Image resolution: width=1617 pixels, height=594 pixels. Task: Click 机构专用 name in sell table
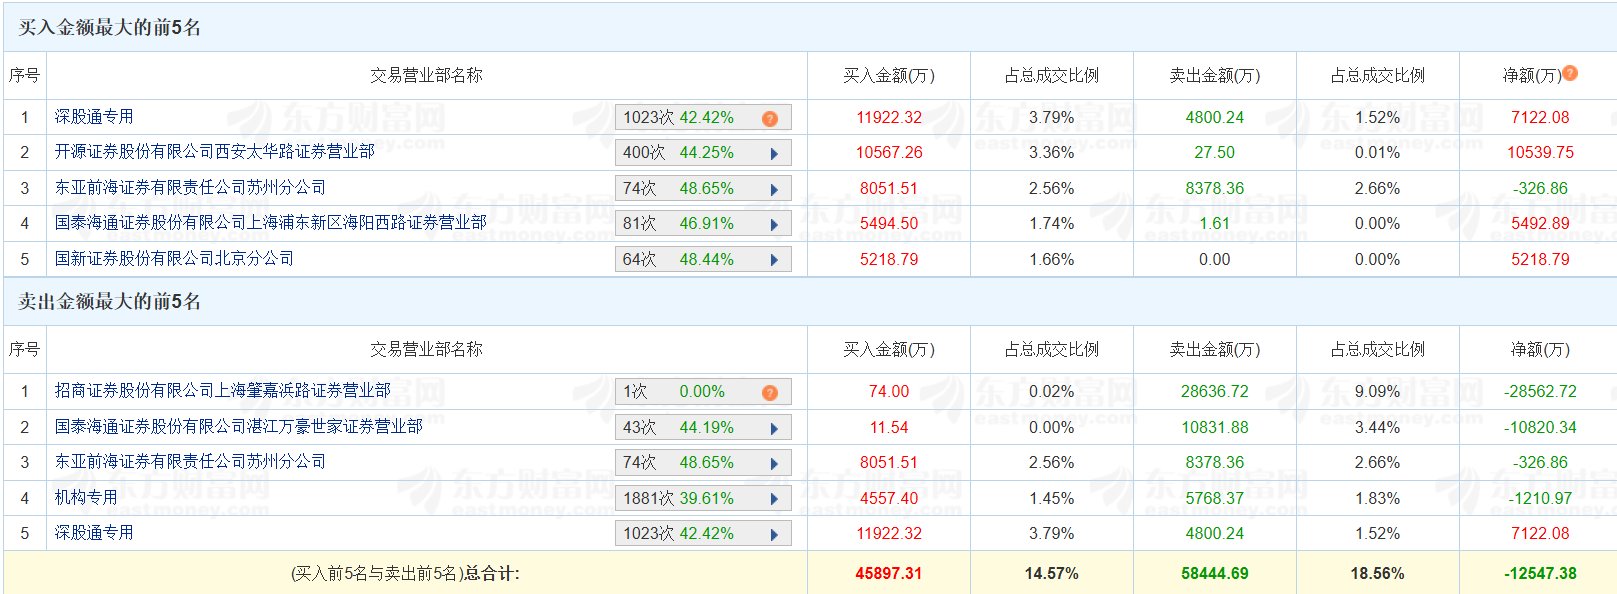tap(86, 498)
